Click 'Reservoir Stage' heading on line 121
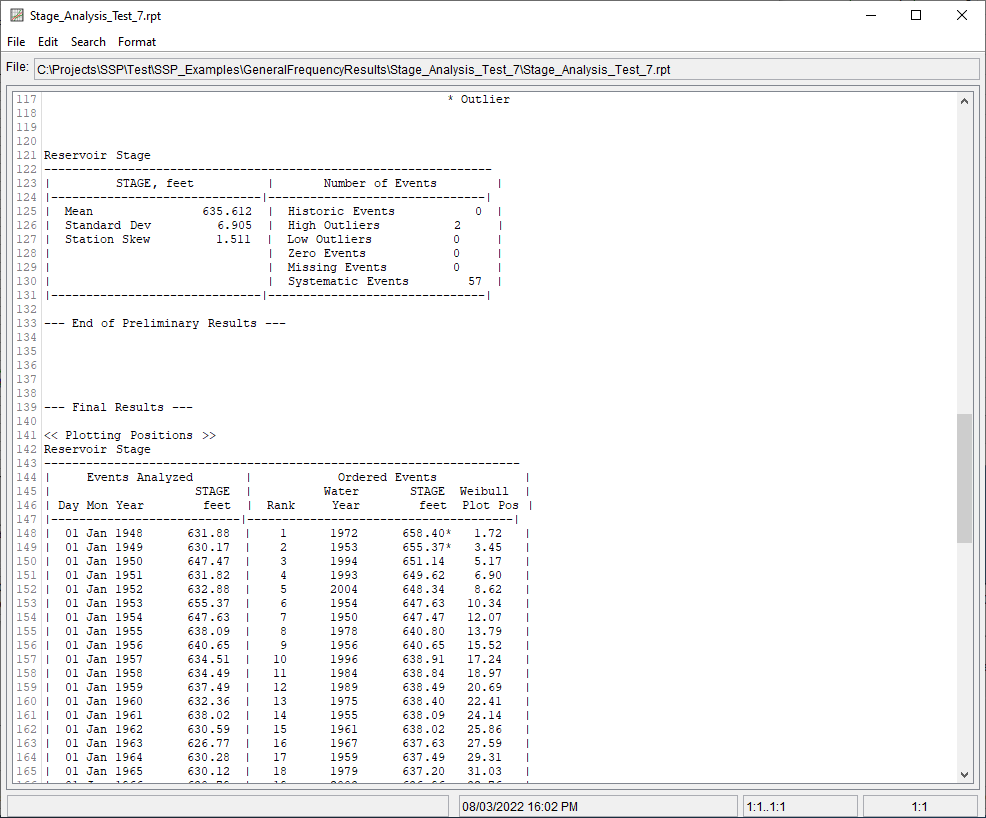 97,155
